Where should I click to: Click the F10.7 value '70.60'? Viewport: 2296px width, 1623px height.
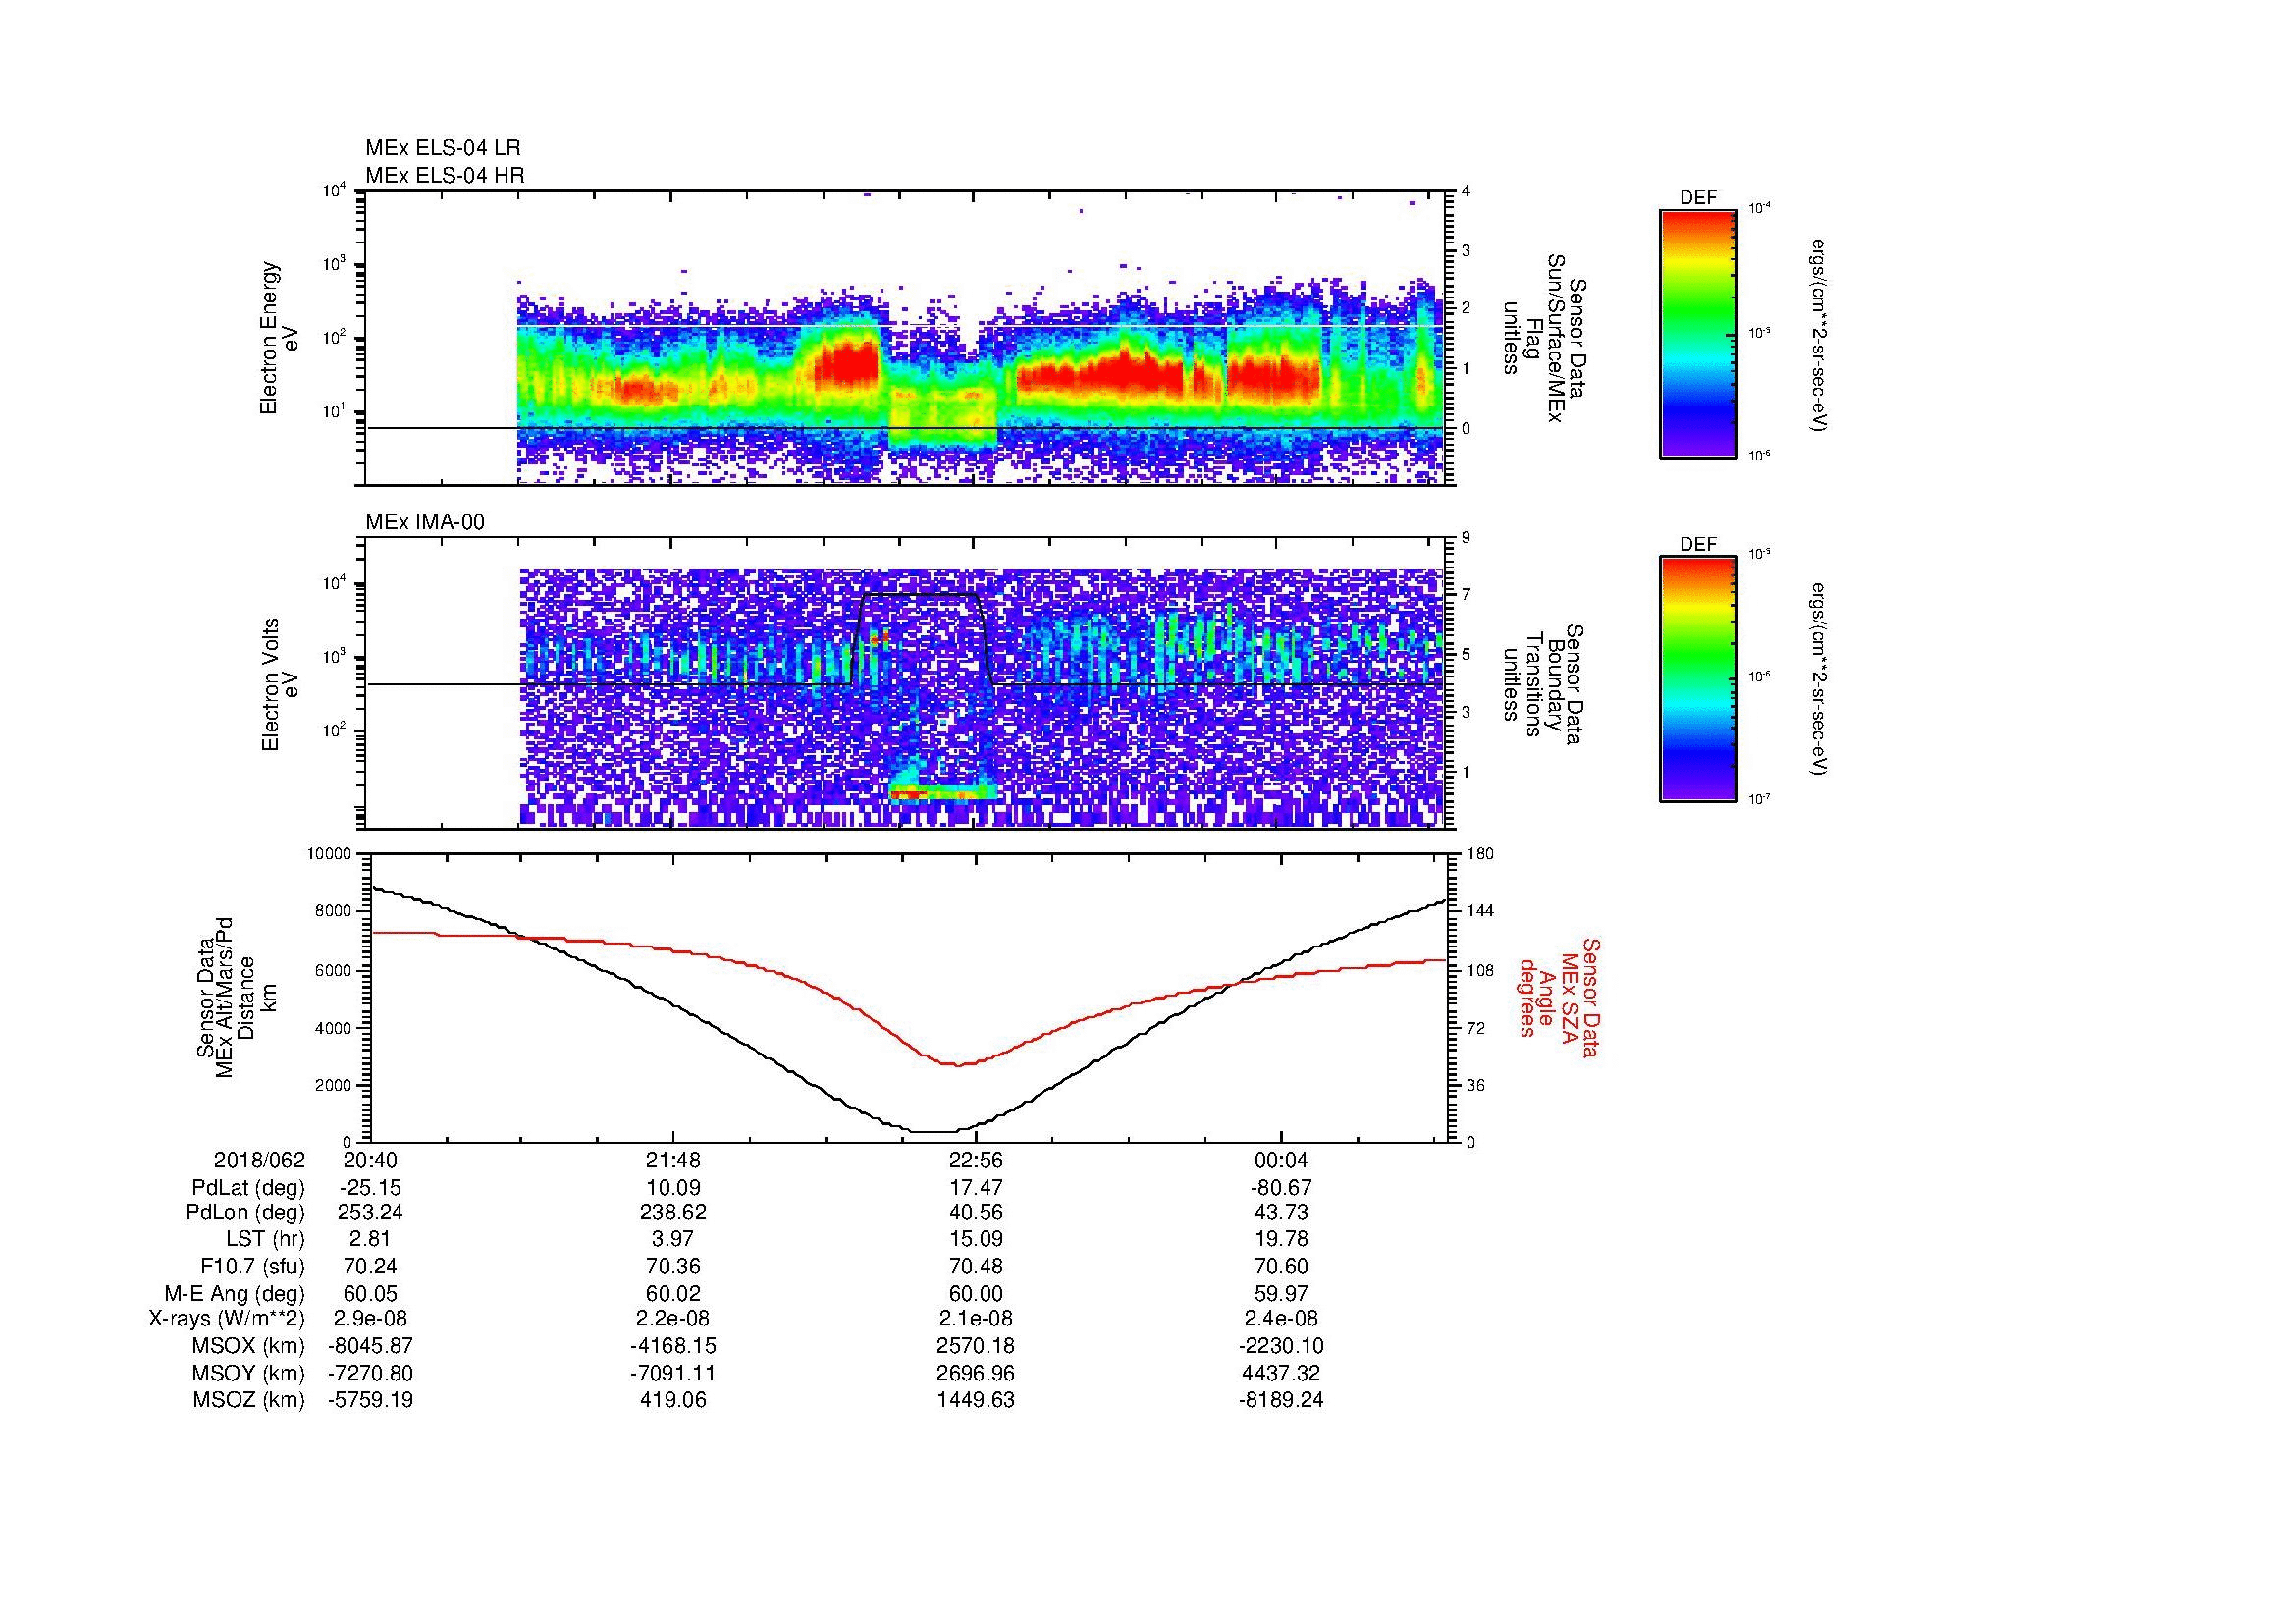point(1280,1266)
